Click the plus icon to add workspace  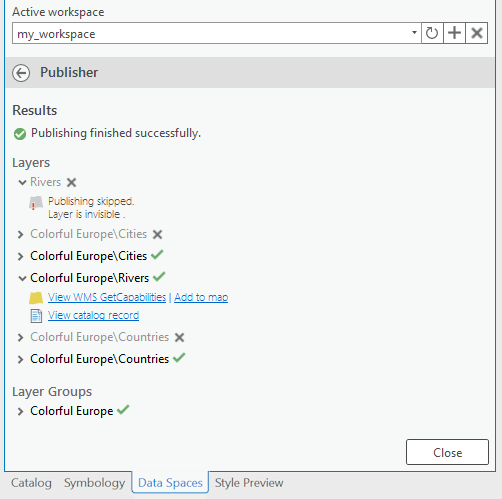point(454,33)
